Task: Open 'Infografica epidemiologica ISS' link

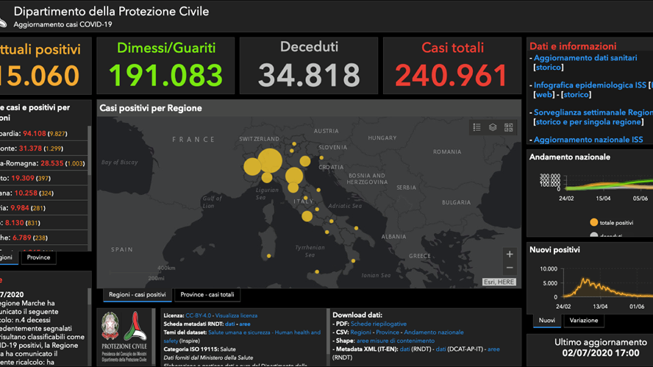Action: click(590, 85)
